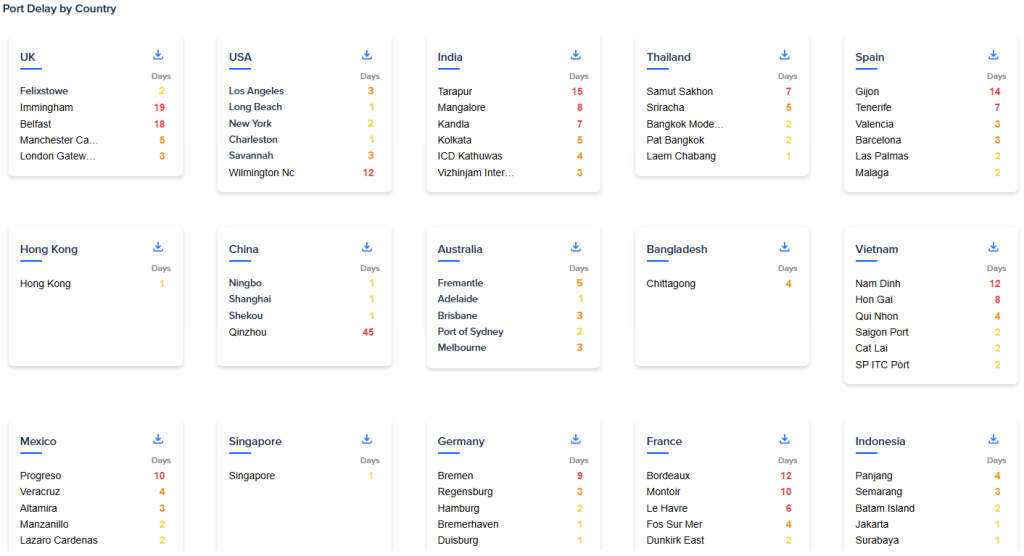
Task: Download Hong Kong port delay data
Action: tap(158, 247)
